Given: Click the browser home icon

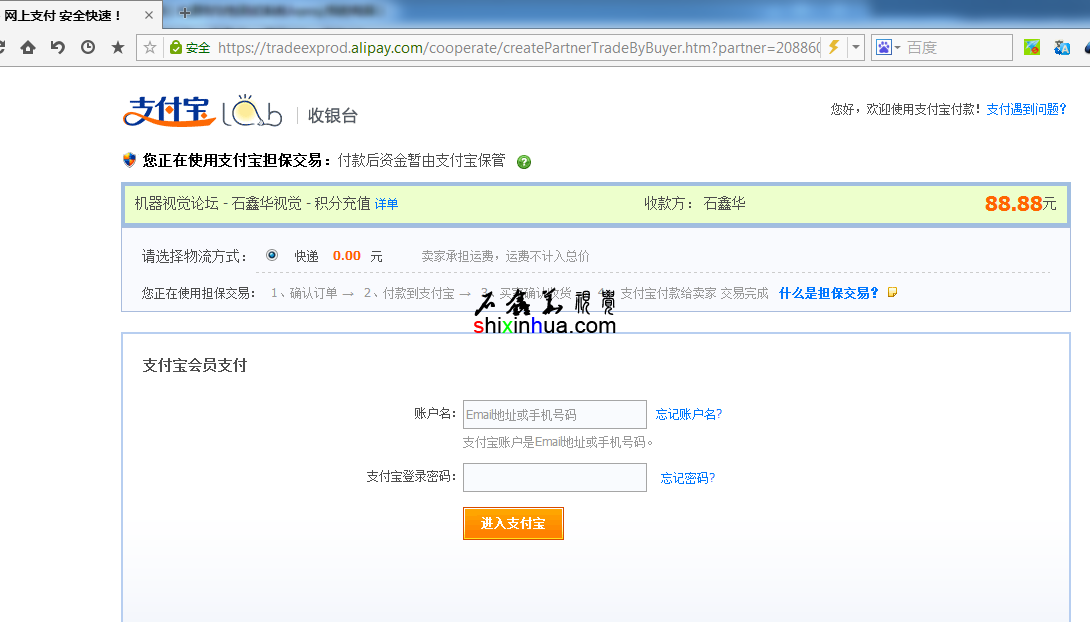Looking at the screenshot, I should (x=28, y=47).
